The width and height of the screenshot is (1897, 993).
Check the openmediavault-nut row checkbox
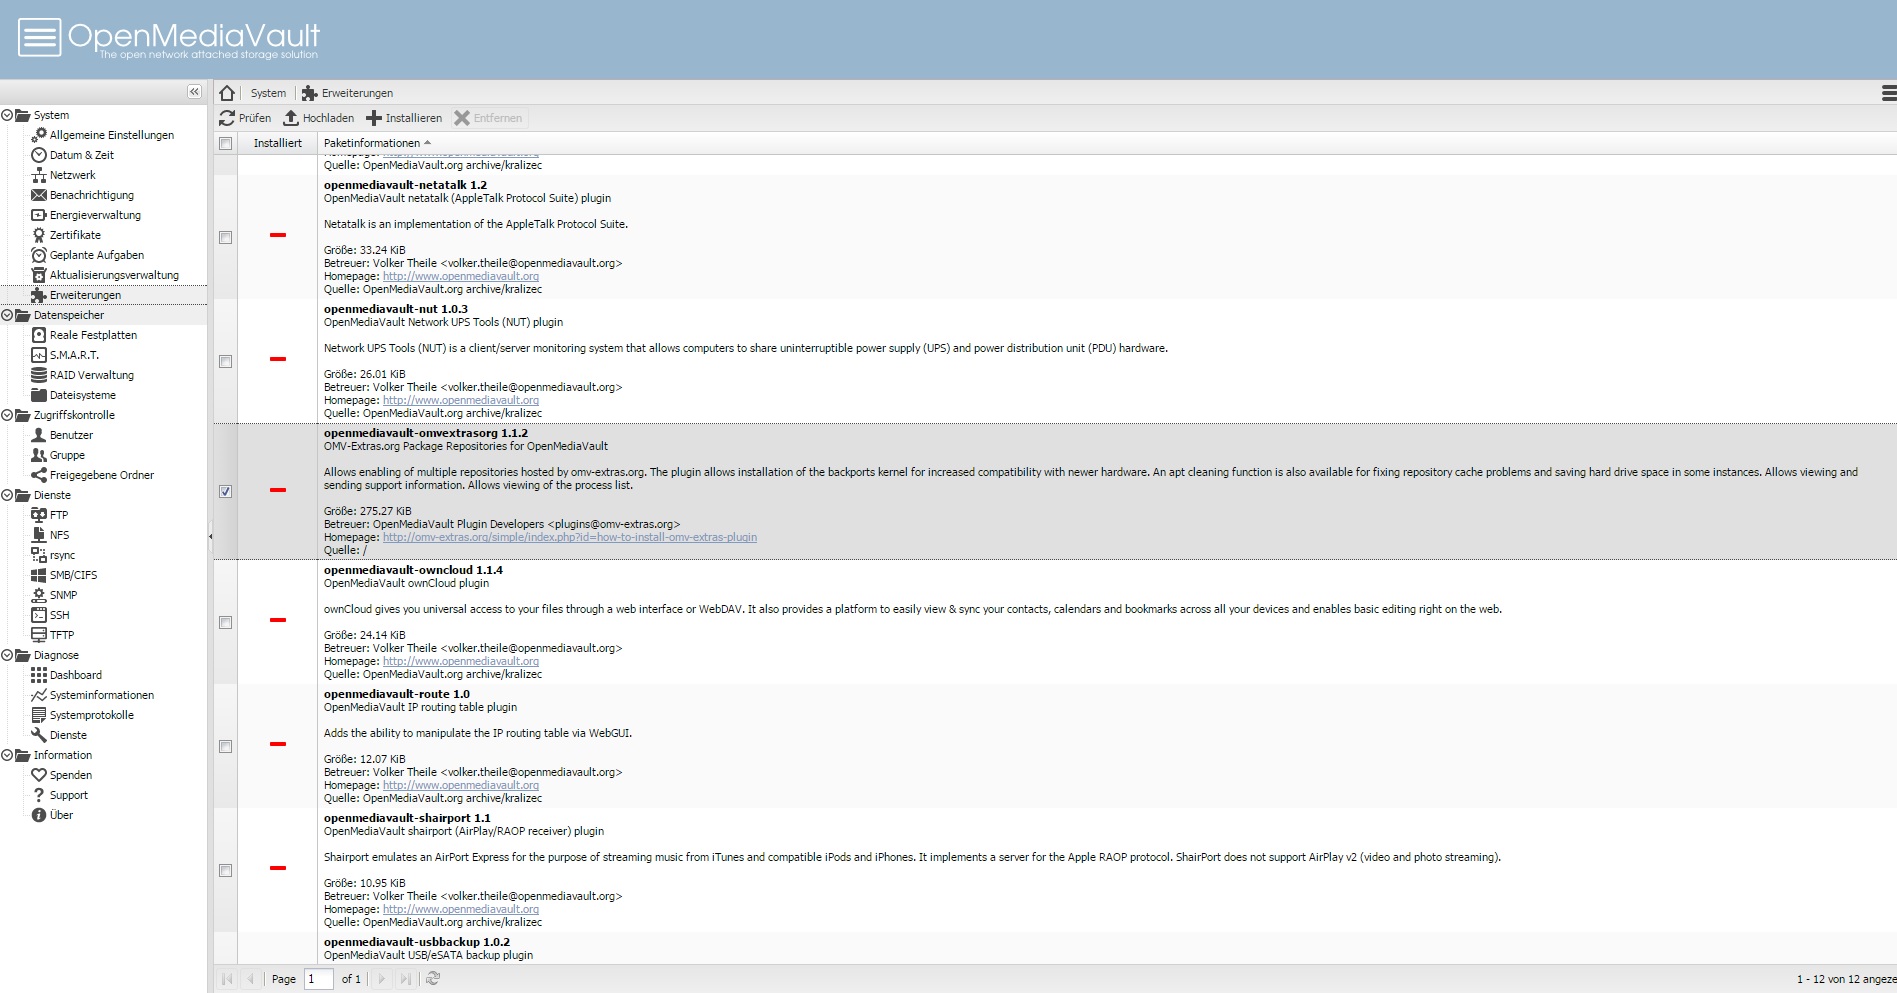226,361
